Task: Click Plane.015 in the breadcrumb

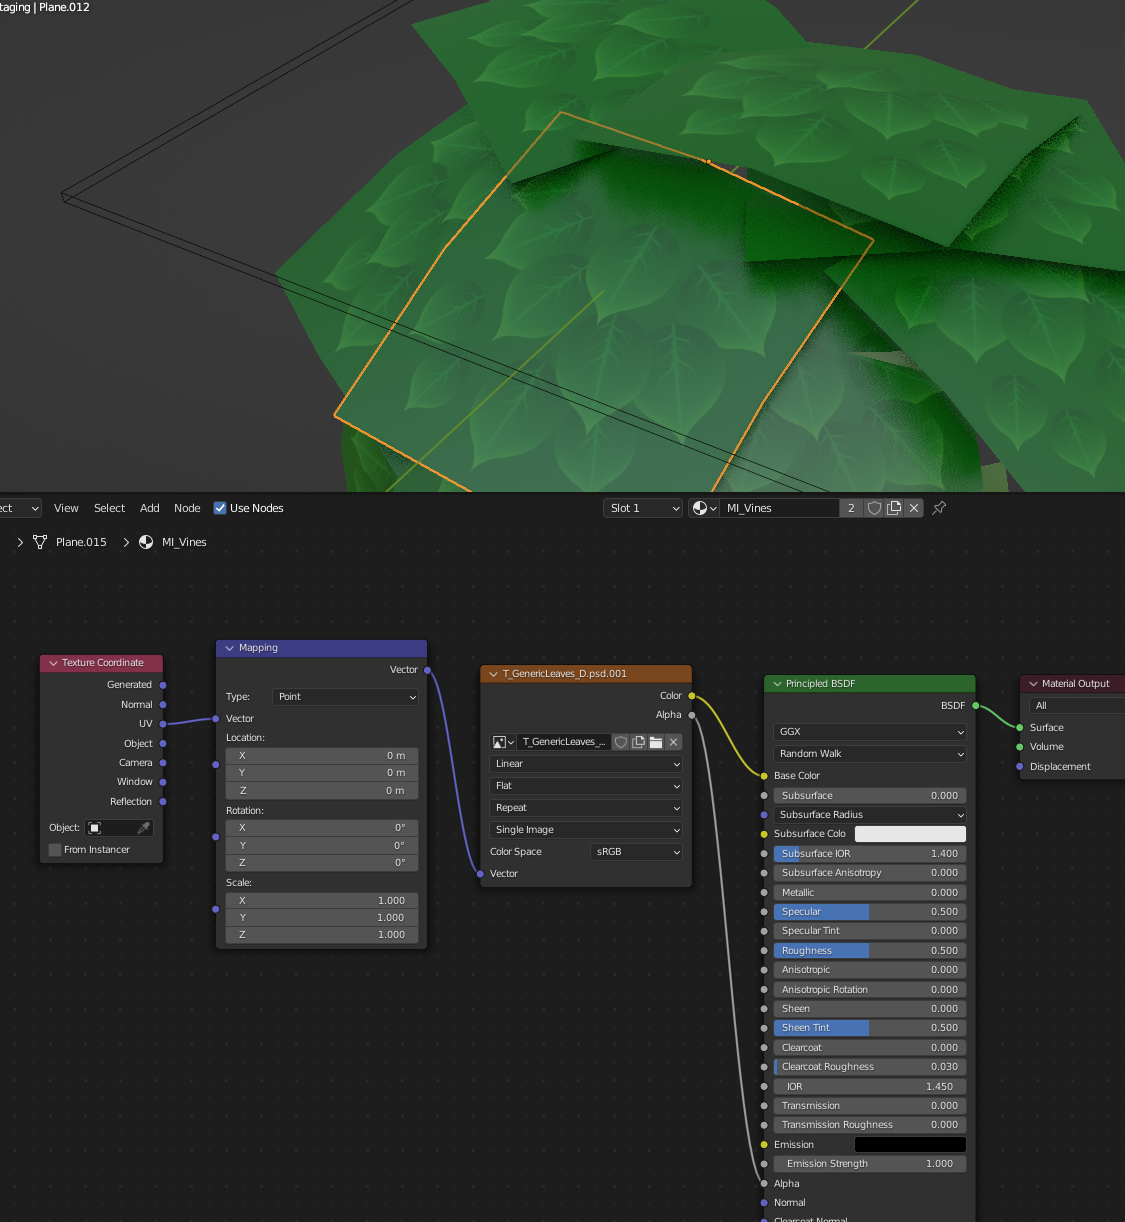Action: (81, 542)
